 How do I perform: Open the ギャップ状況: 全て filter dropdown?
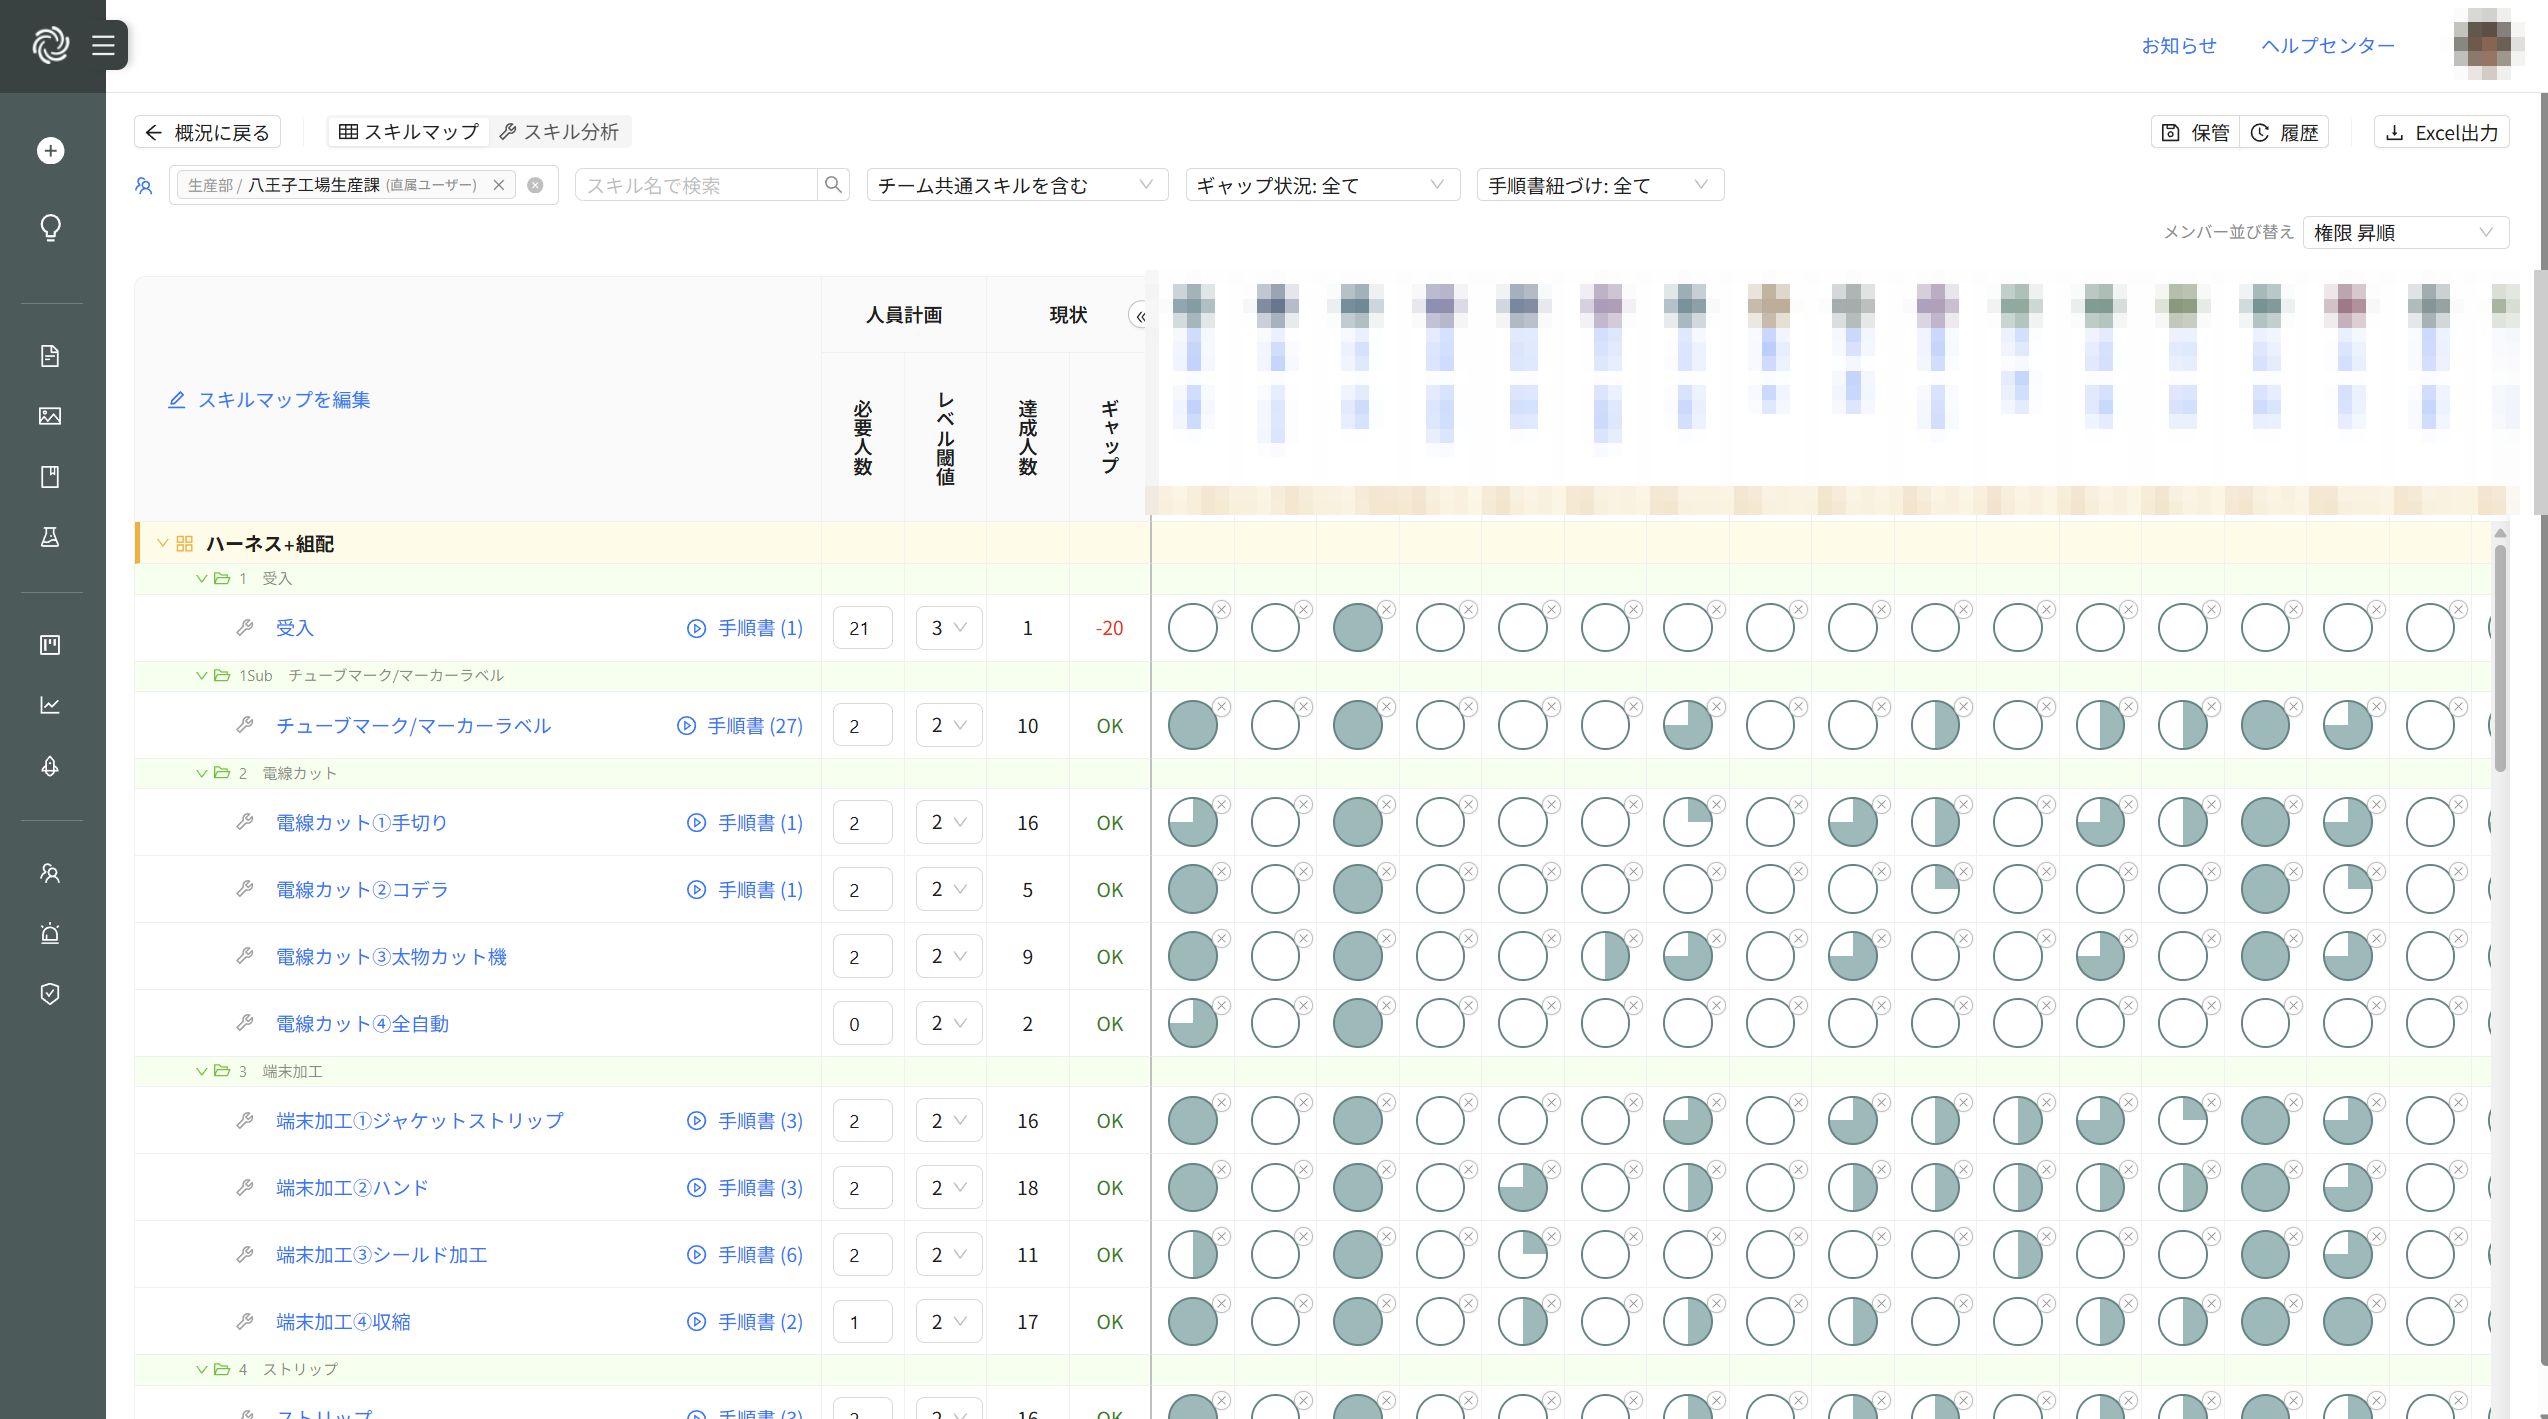(1322, 185)
